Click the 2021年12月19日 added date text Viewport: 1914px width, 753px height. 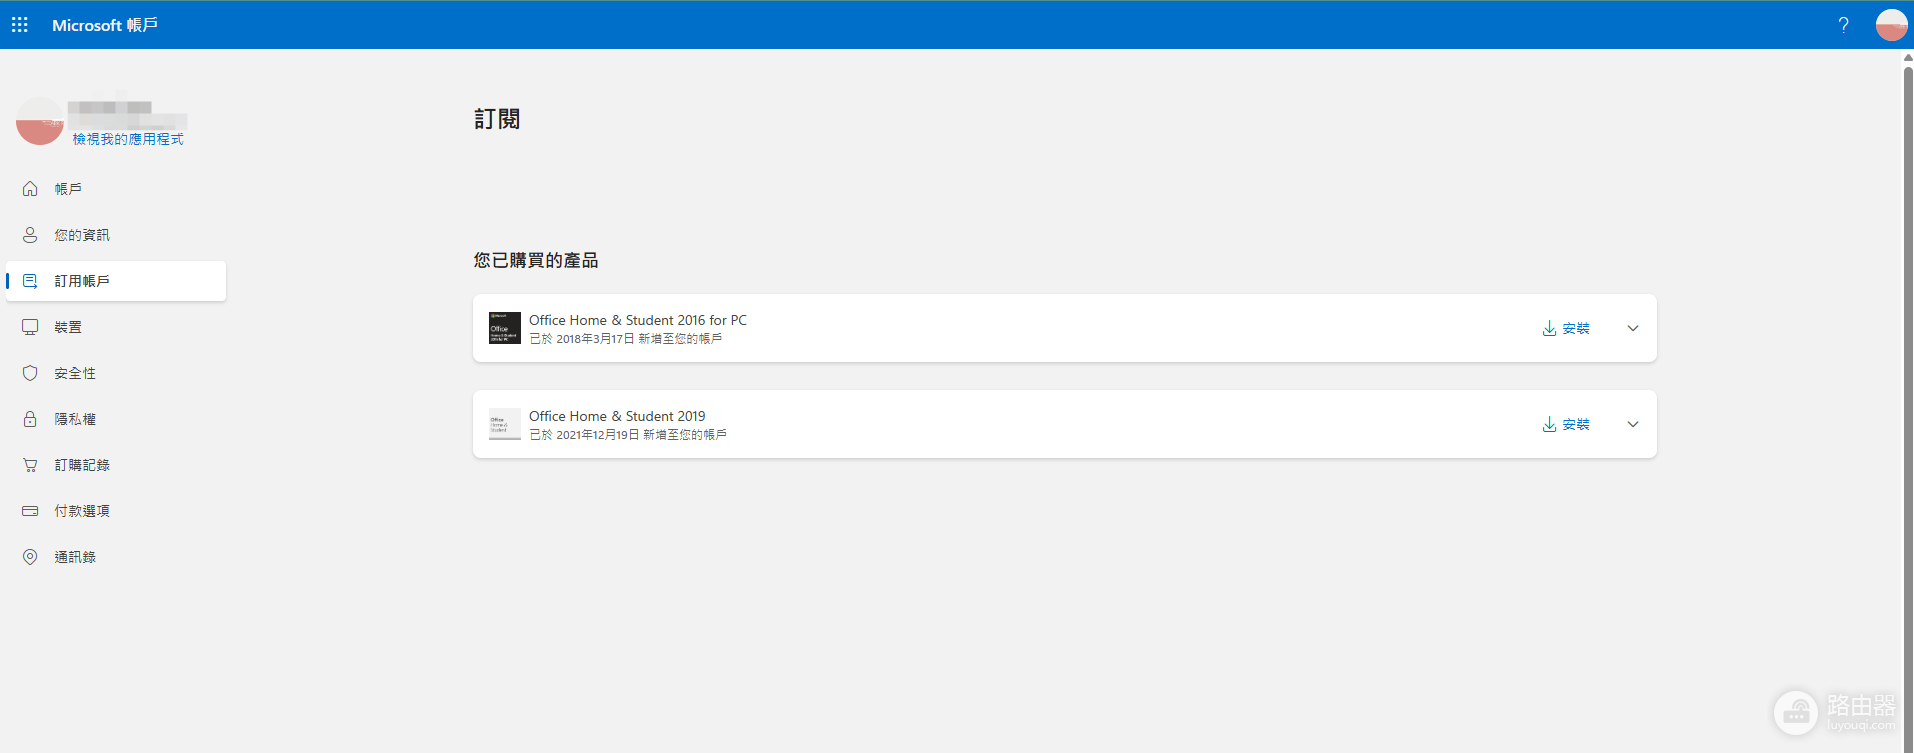click(x=597, y=435)
